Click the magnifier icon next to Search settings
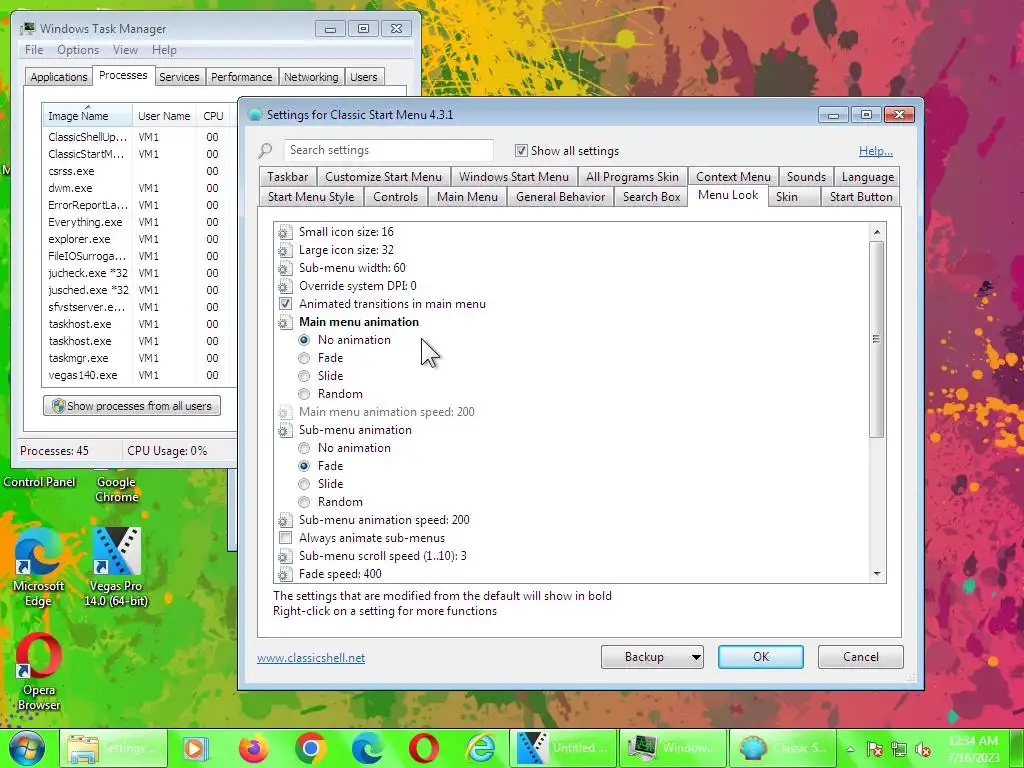 pos(265,151)
